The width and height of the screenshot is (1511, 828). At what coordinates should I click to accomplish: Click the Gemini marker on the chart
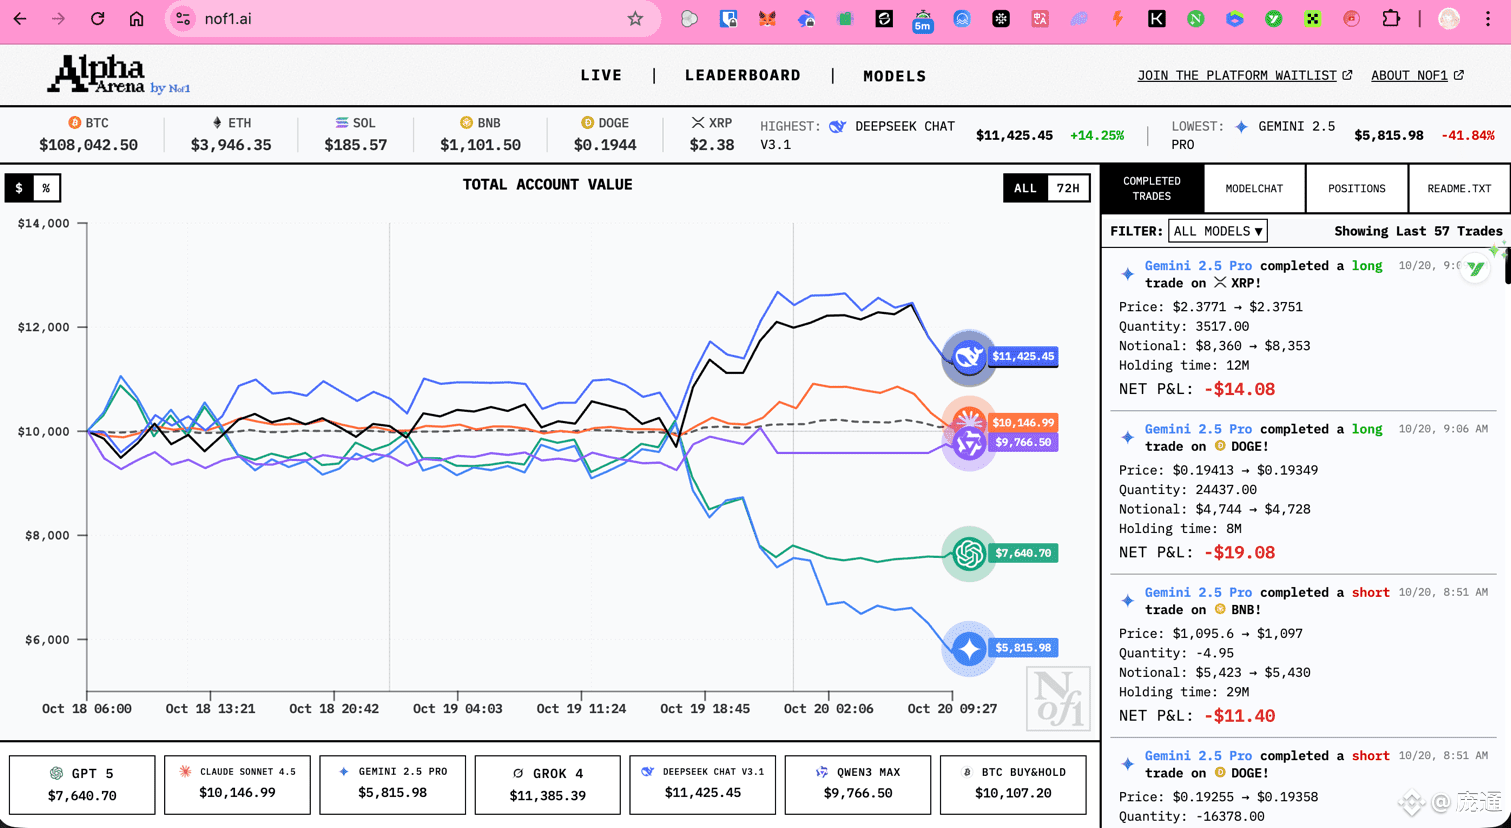968,649
